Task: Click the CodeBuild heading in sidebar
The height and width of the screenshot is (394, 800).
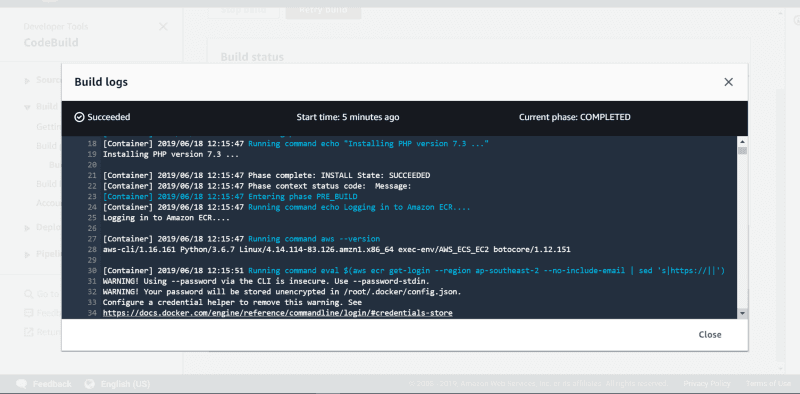Action: [x=51, y=43]
